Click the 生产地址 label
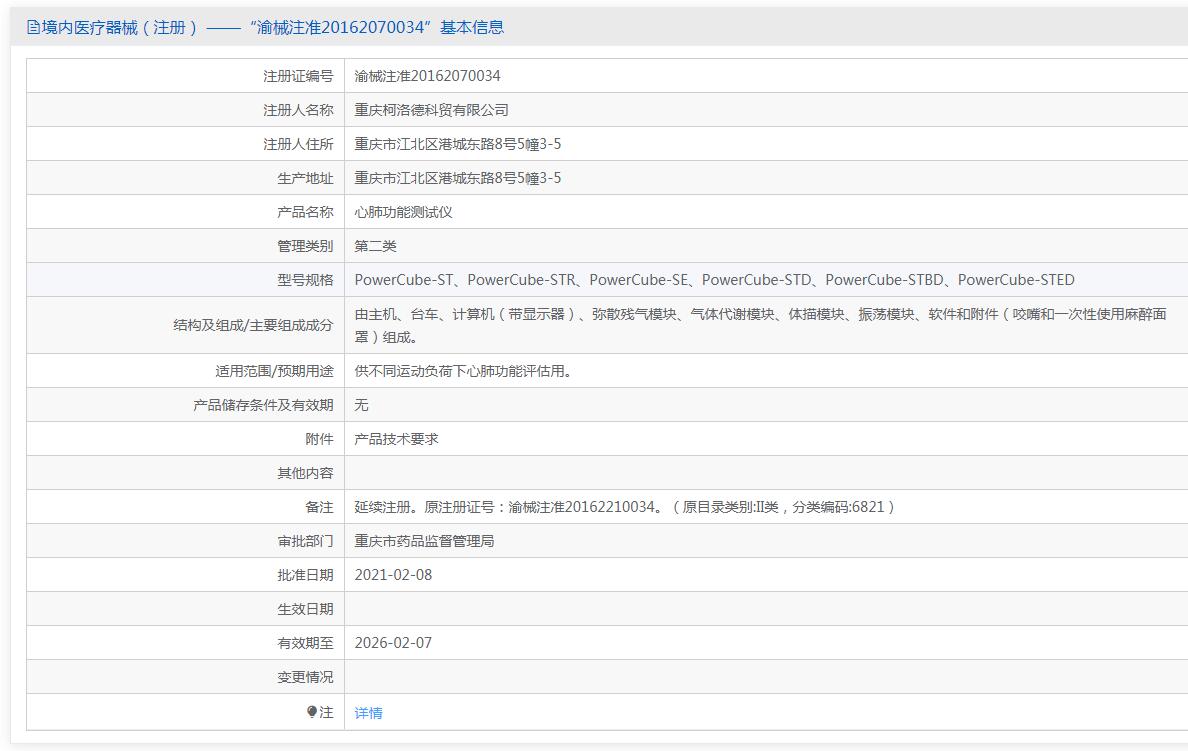Screen dimensions: 1188x751 [305, 178]
